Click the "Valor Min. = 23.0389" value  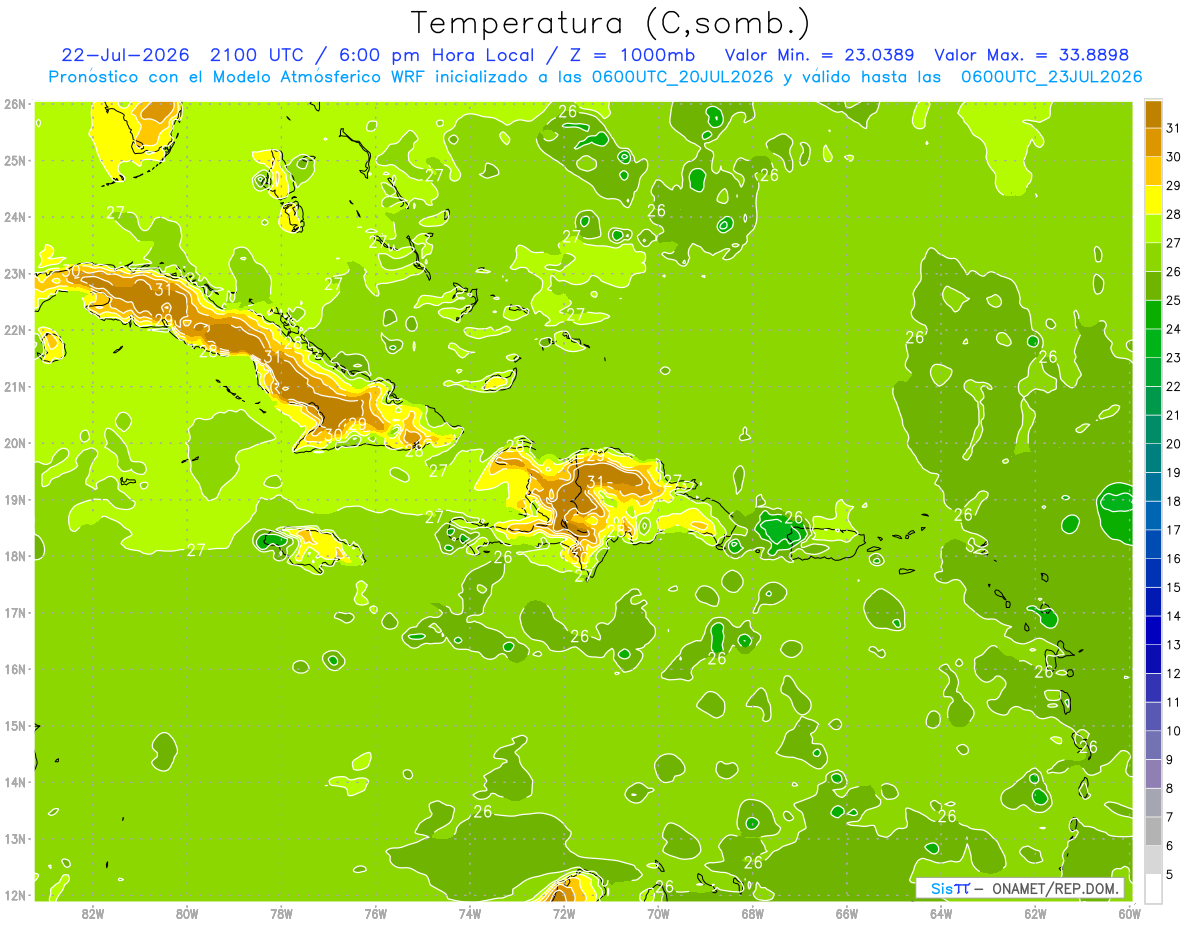(820, 55)
